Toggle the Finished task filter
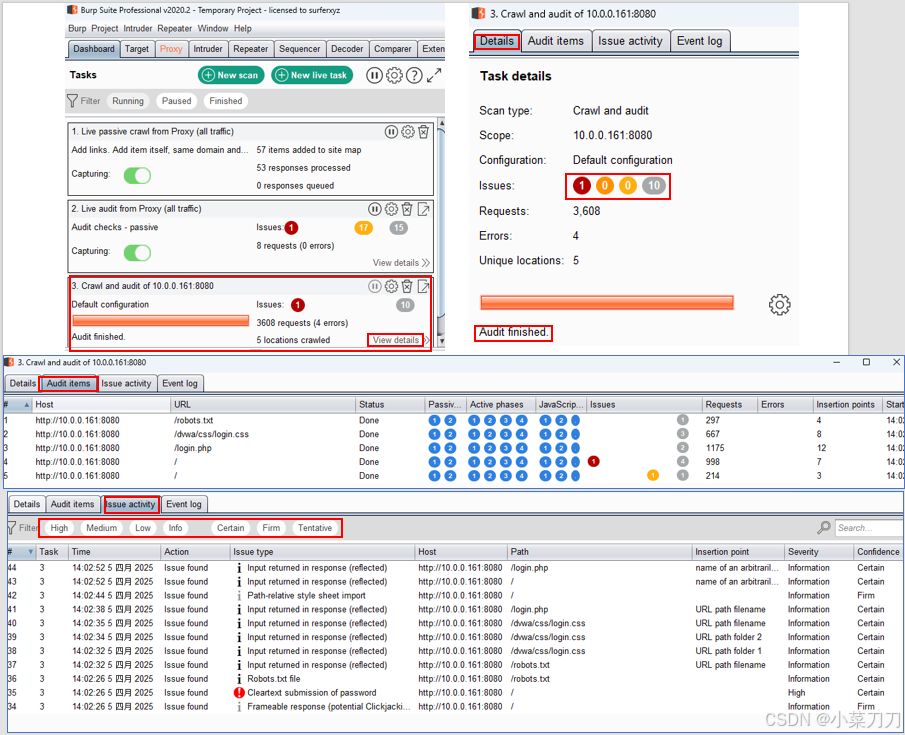 click(226, 101)
